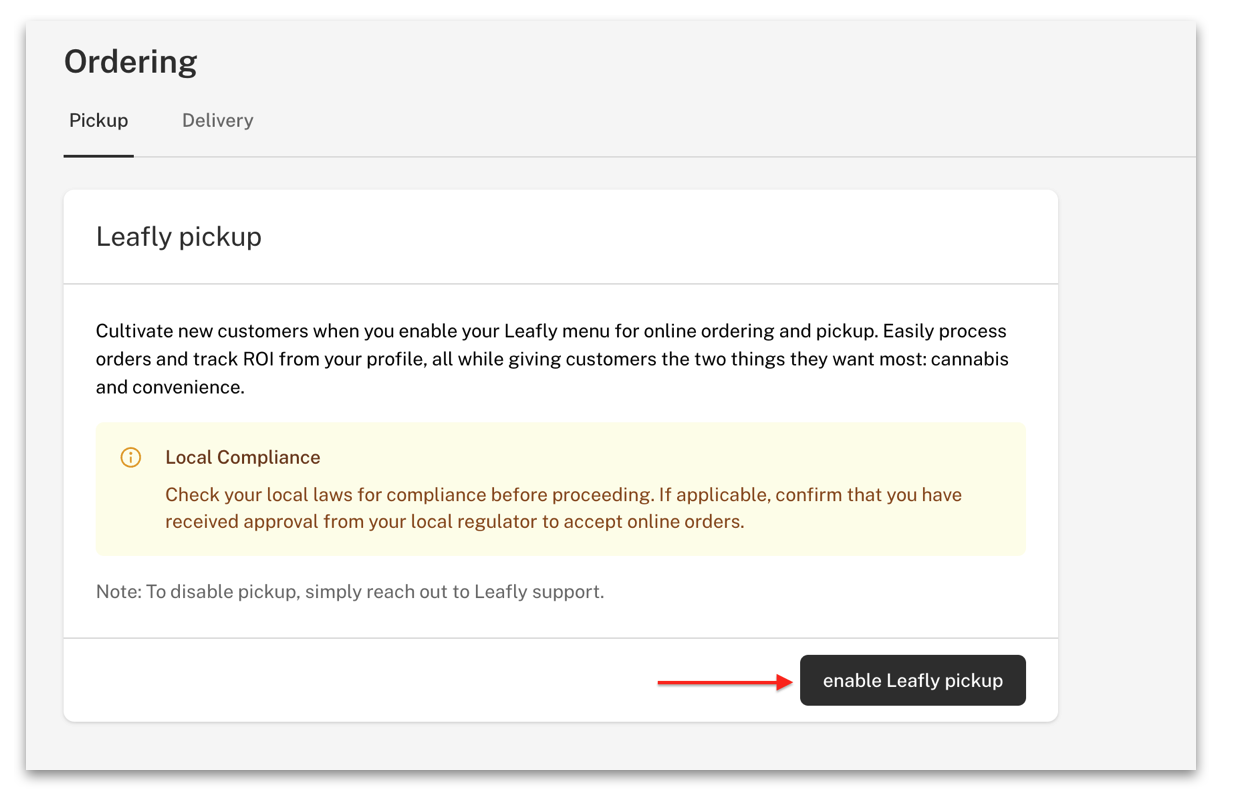The image size is (1238, 806).
Task: Click the paragraph starting 'Cultivate new customers'
Action: [552, 359]
